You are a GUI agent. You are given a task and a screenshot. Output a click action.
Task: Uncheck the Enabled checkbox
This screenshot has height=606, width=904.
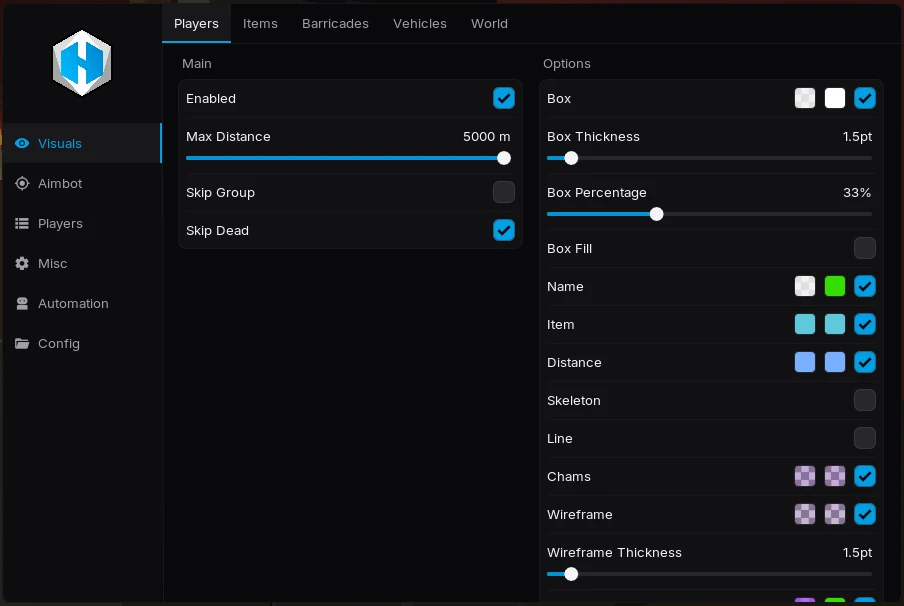click(x=504, y=98)
